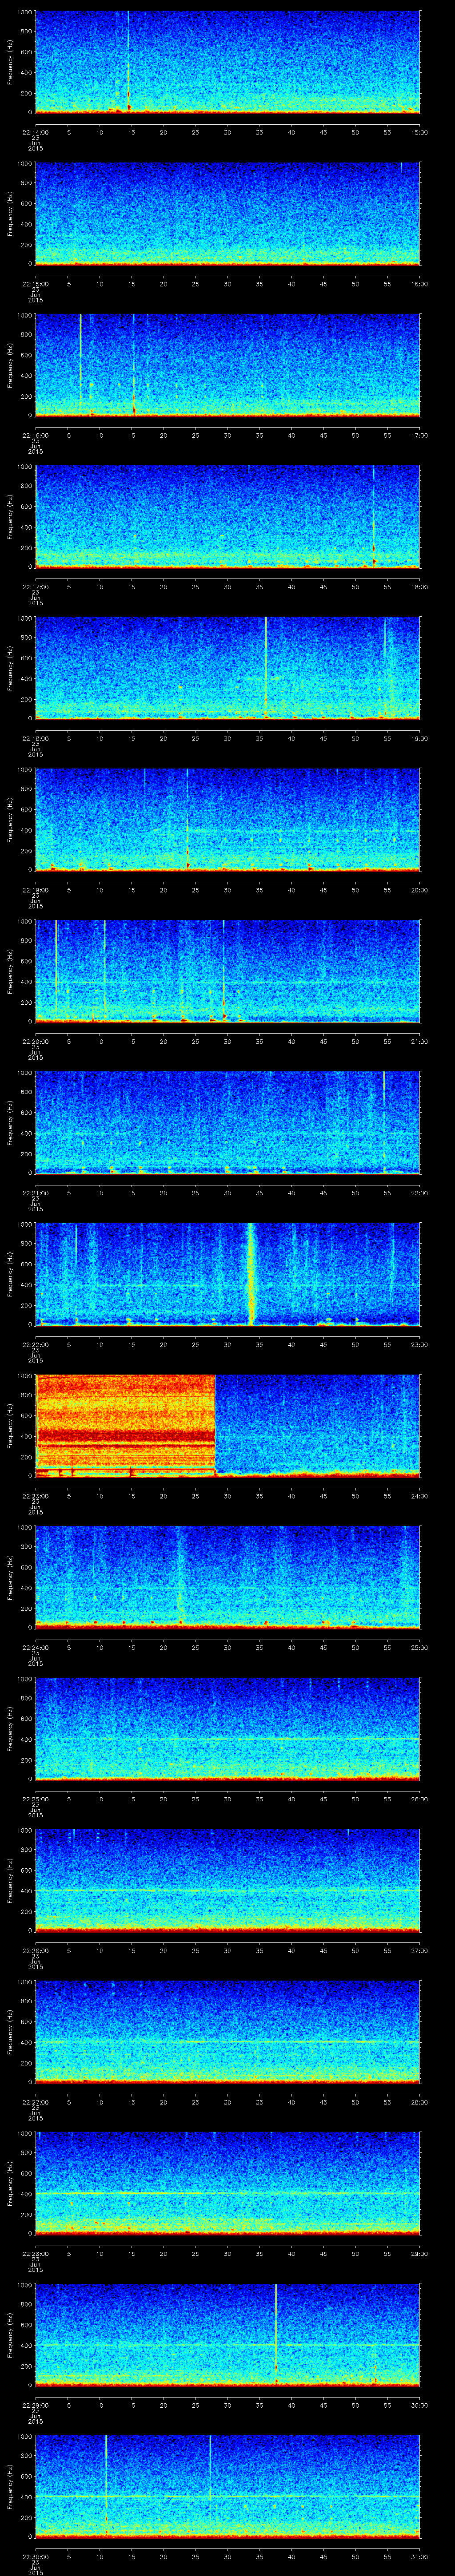The width and height of the screenshot is (455, 2576).
Task: Click the vertical spike near 7 seconds in 22:16:00 panel
Action: [x=80, y=364]
